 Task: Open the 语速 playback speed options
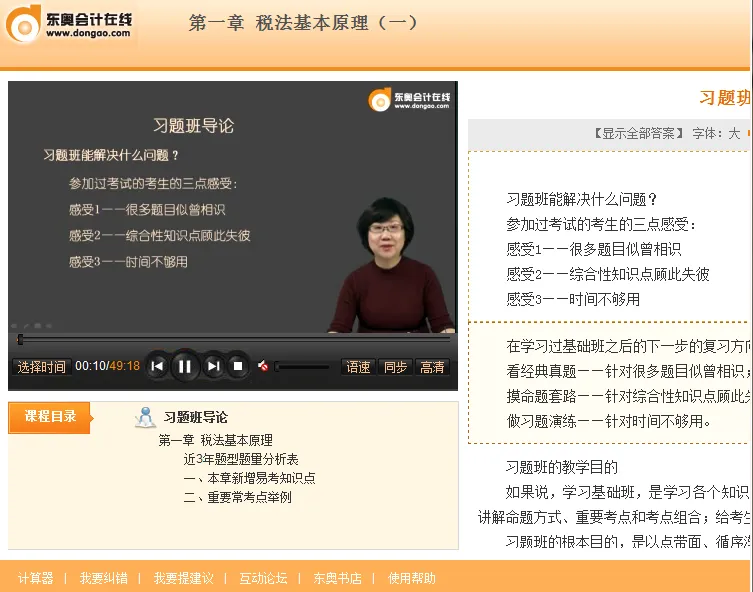(x=358, y=367)
